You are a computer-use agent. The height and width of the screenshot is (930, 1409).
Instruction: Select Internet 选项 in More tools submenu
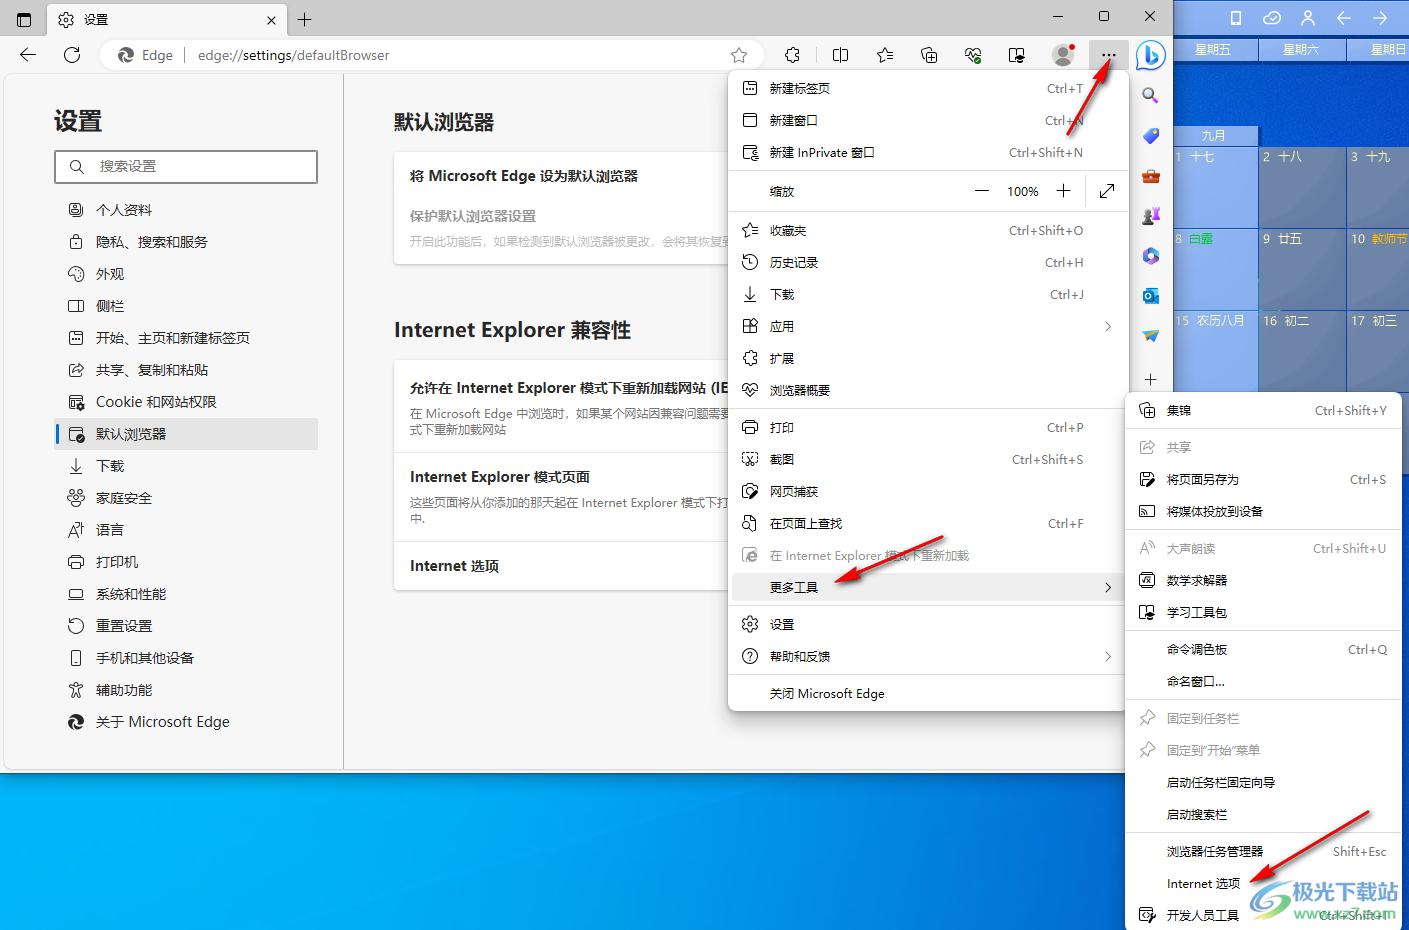tap(1264, 883)
